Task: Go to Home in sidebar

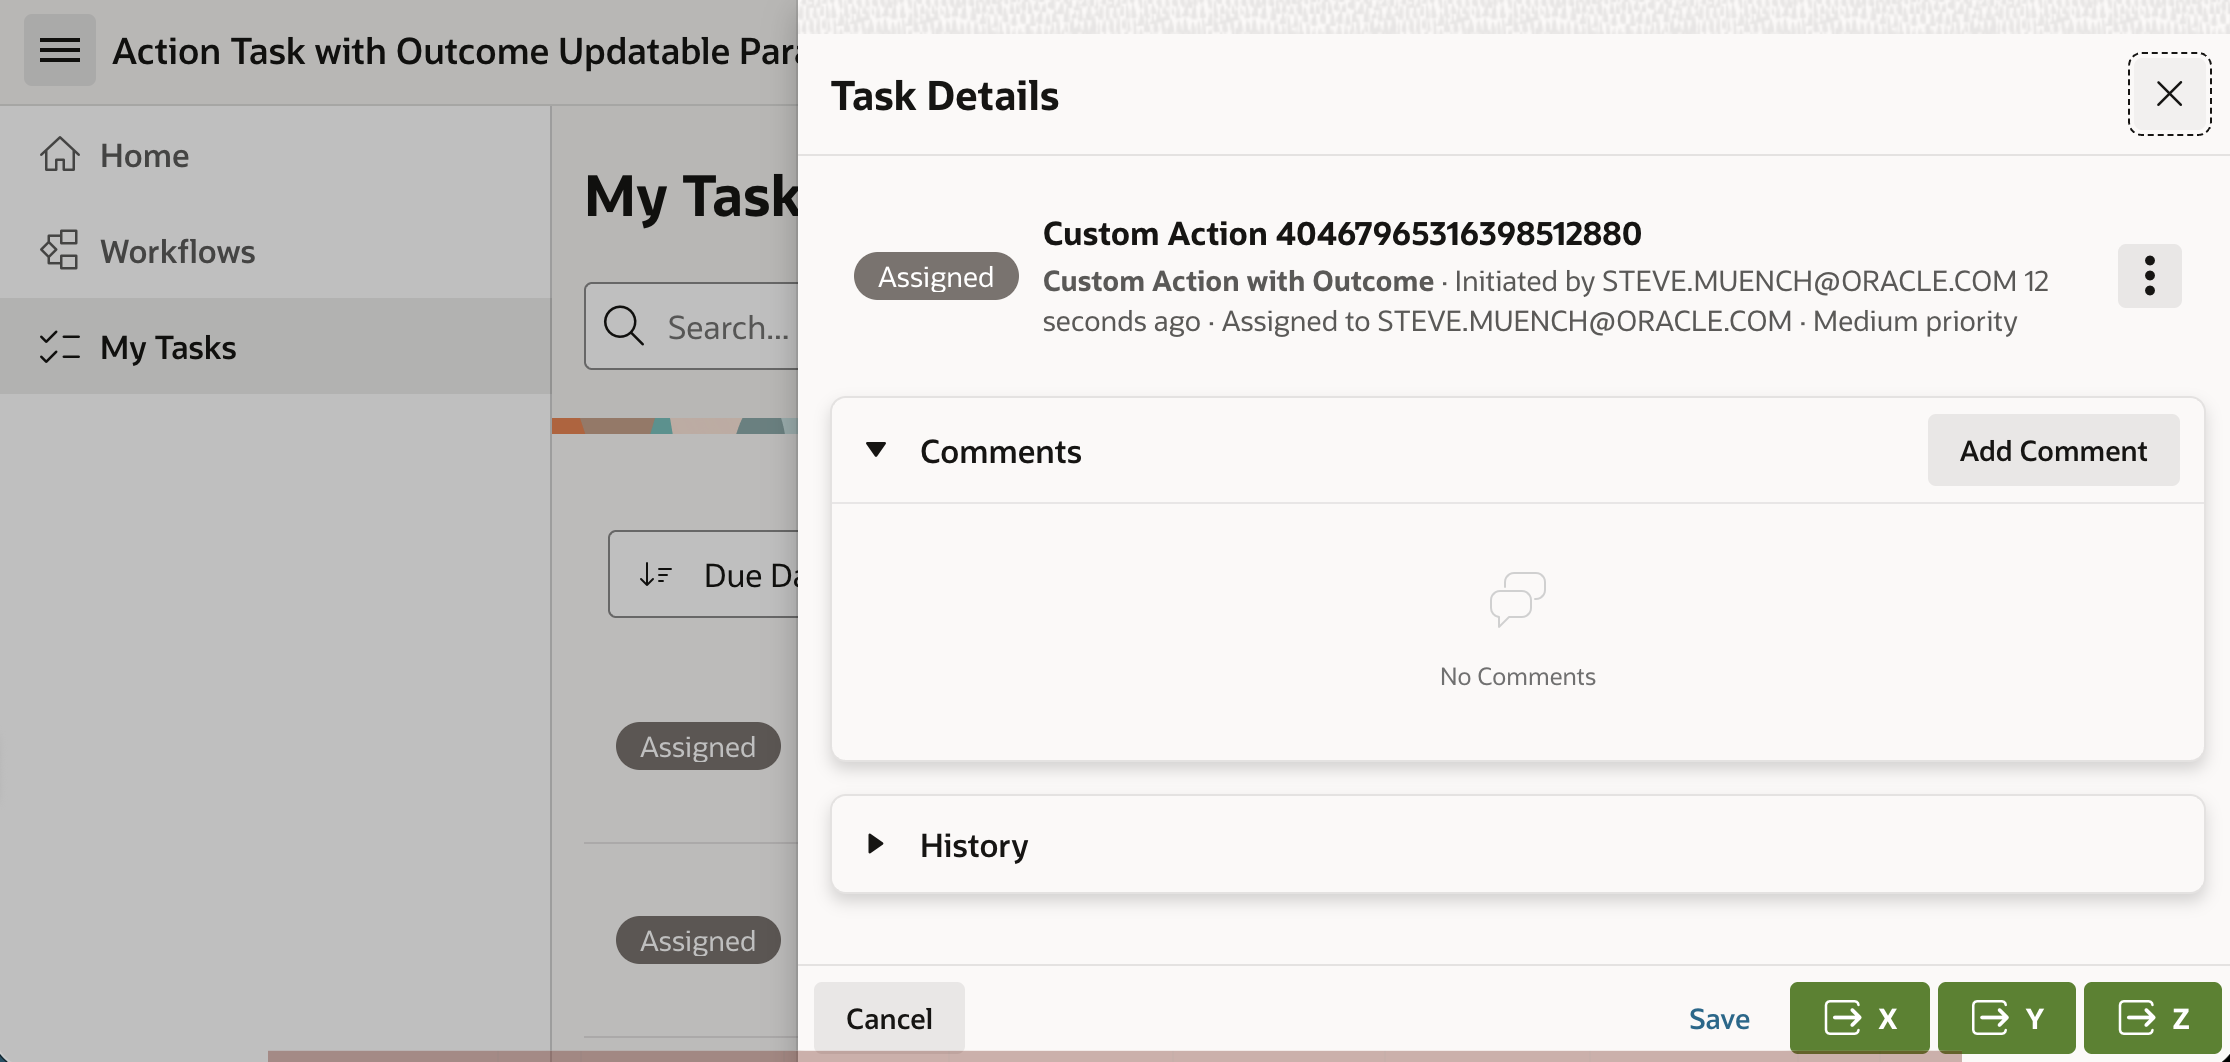Action: click(x=145, y=155)
